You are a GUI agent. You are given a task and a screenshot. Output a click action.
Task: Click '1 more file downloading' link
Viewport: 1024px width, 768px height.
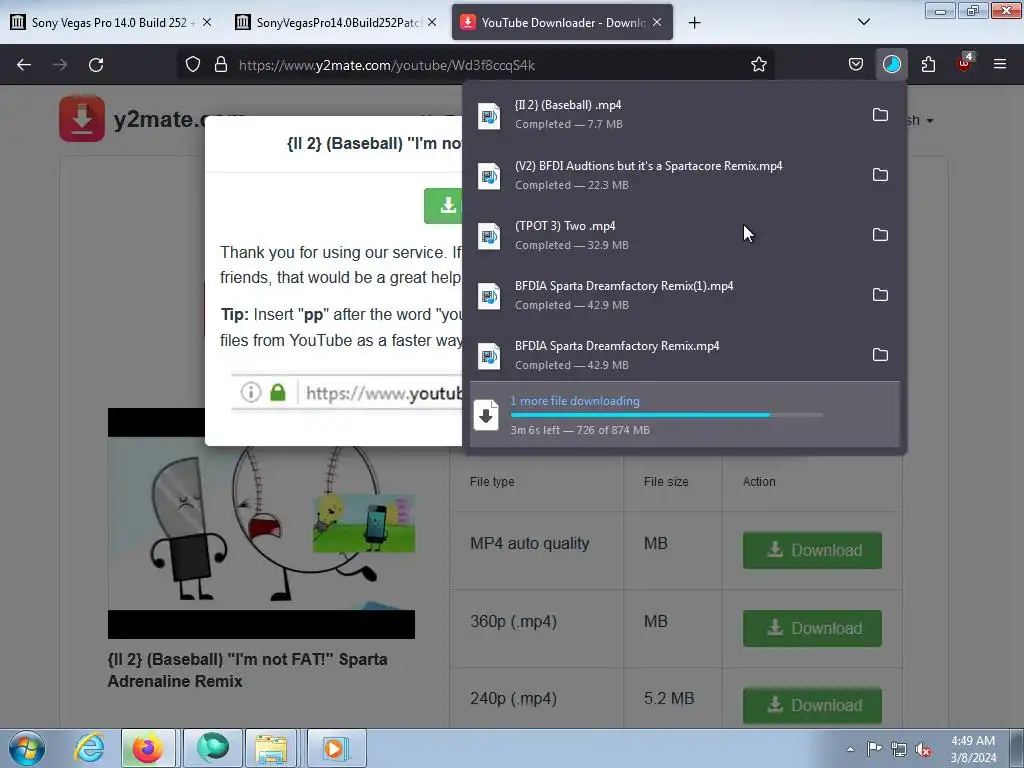[575, 401]
